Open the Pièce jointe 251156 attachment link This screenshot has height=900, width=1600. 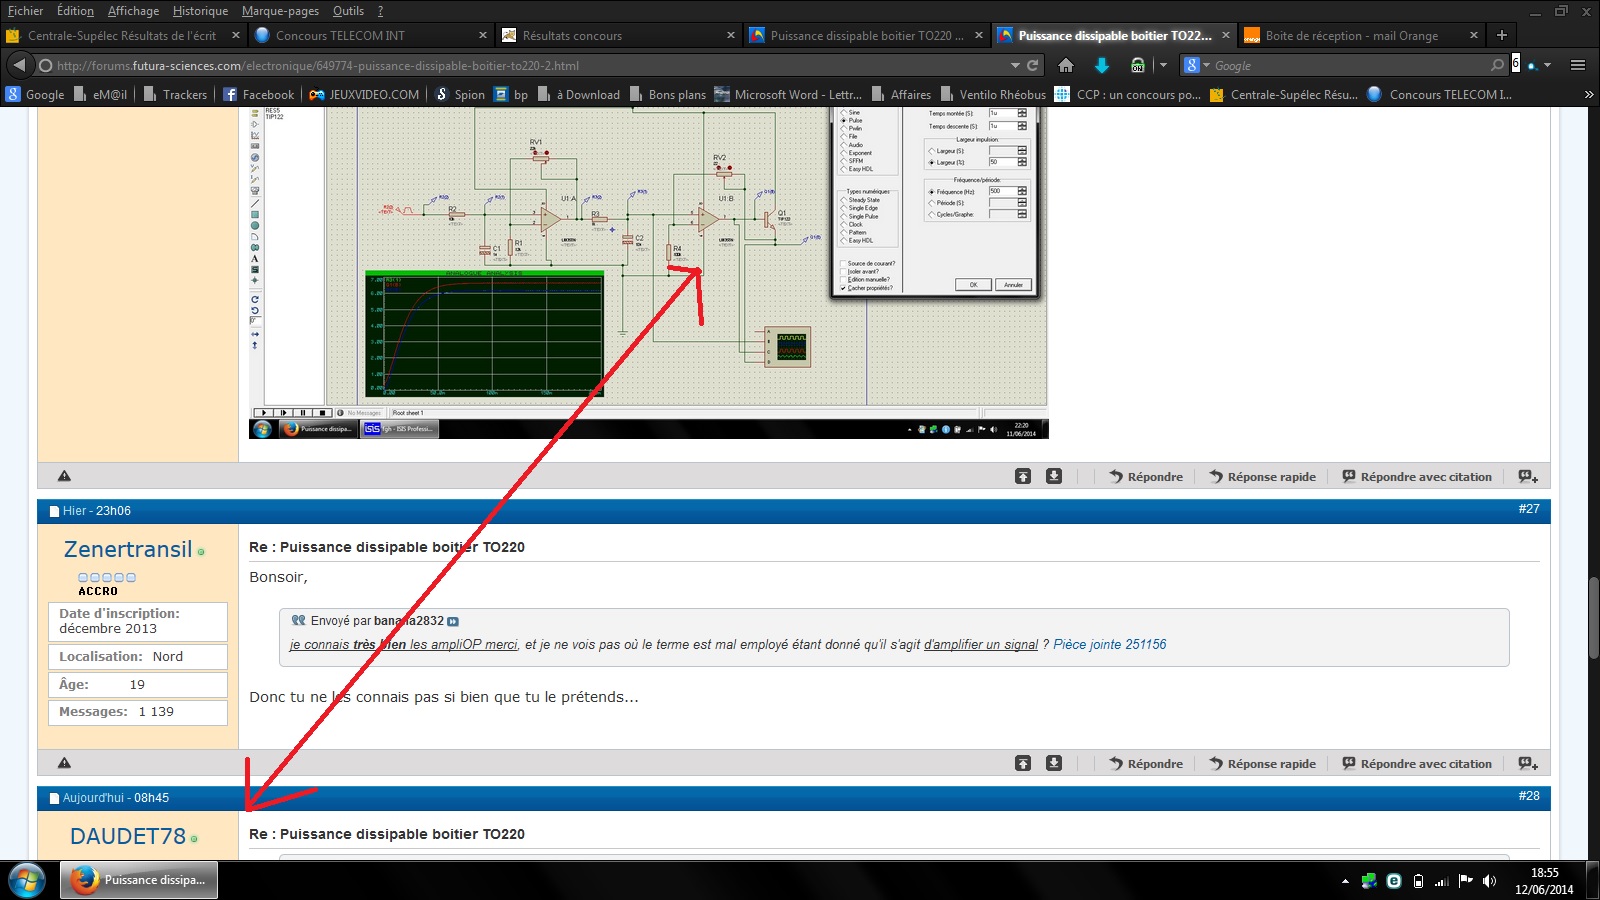[1110, 645]
